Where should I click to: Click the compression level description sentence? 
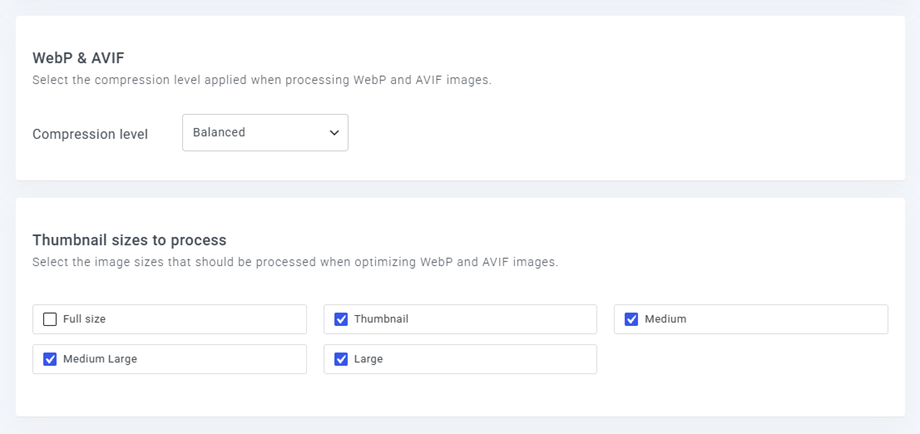262,80
